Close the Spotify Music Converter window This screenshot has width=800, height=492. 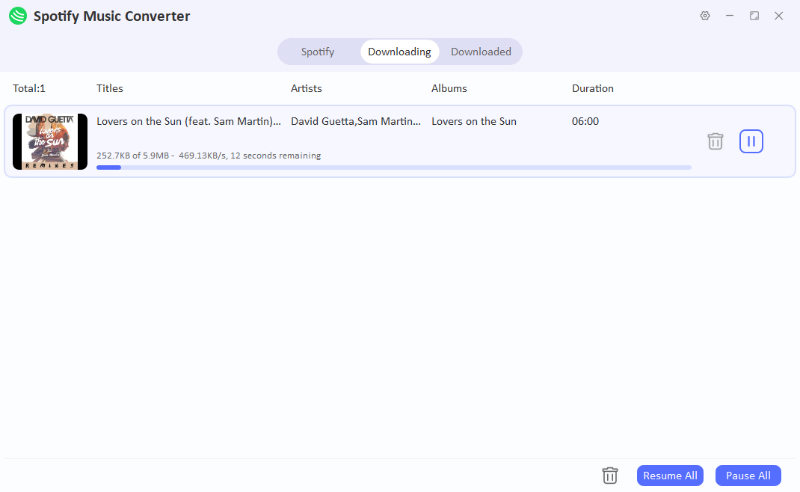pyautogui.click(x=779, y=16)
